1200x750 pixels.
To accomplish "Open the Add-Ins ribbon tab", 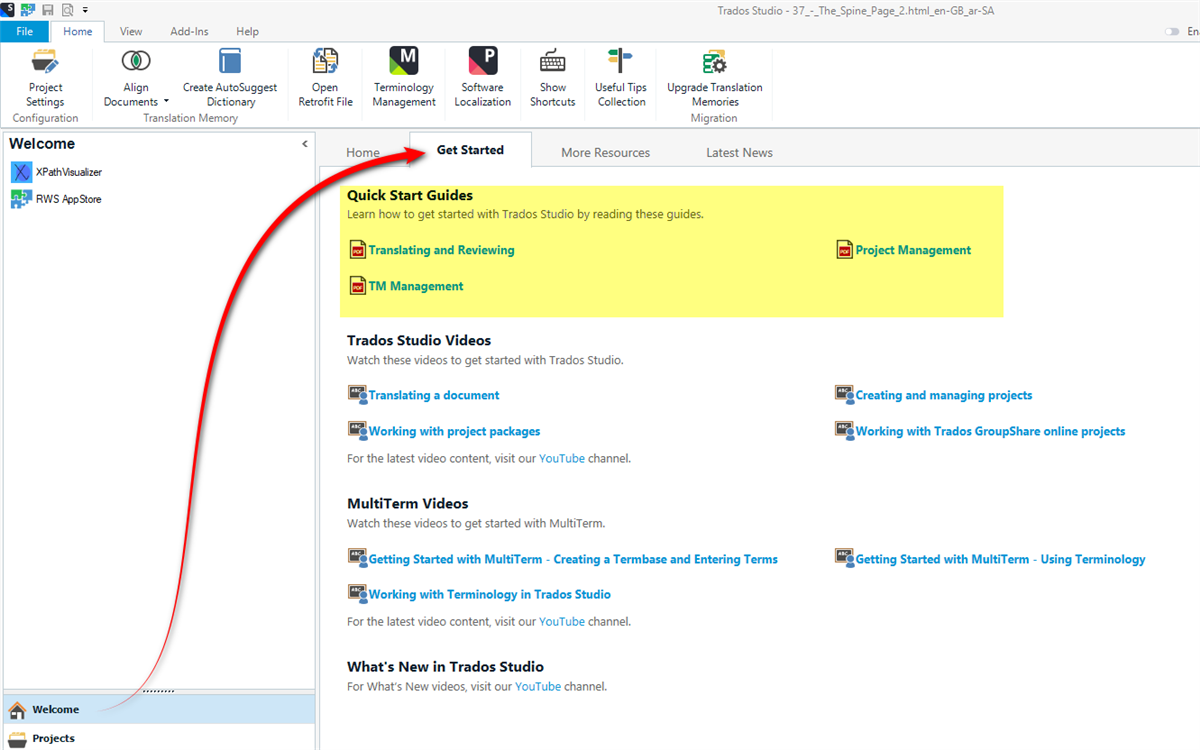I will 189,31.
